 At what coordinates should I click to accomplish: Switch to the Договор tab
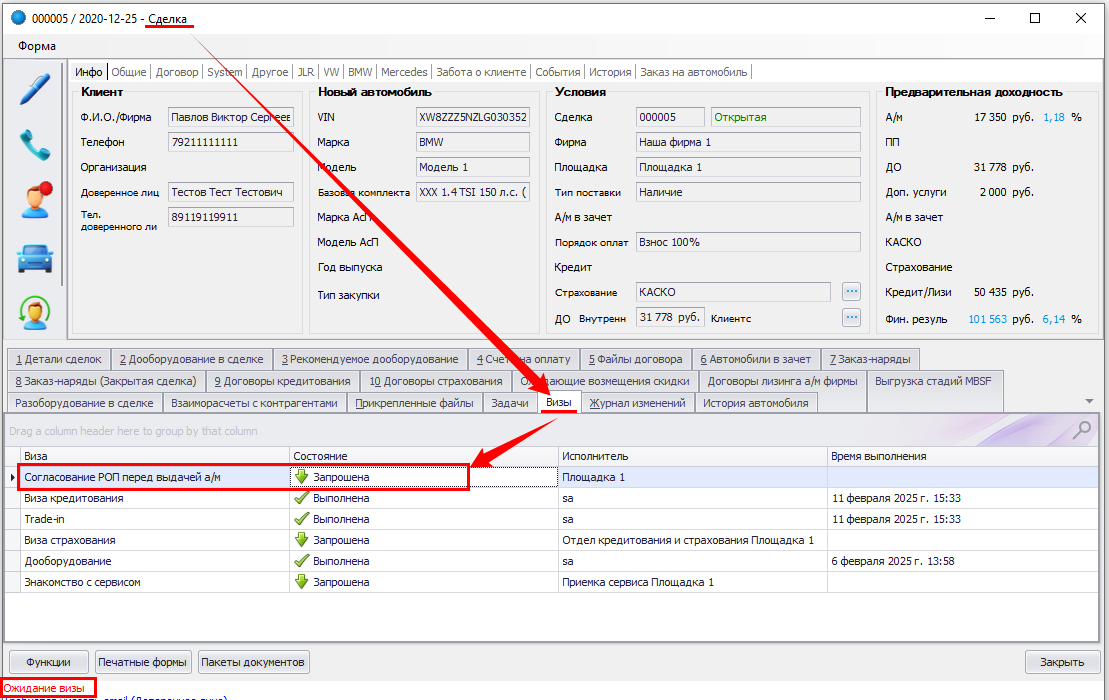pyautogui.click(x=177, y=72)
